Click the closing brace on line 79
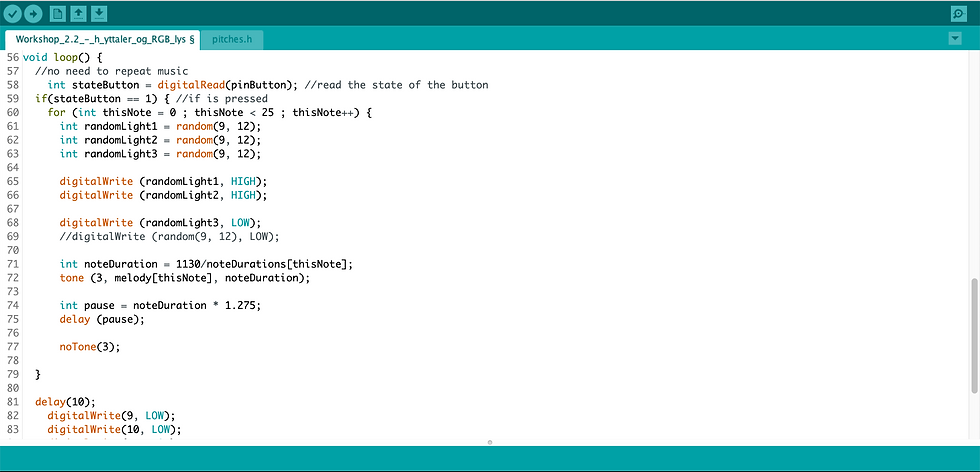The width and height of the screenshot is (980, 472). tap(38, 374)
